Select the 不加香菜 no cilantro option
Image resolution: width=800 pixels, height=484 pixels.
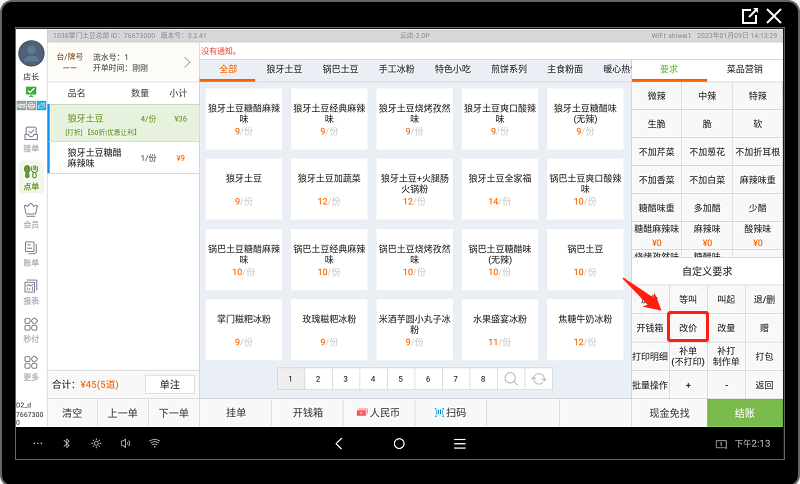pyautogui.click(x=657, y=180)
